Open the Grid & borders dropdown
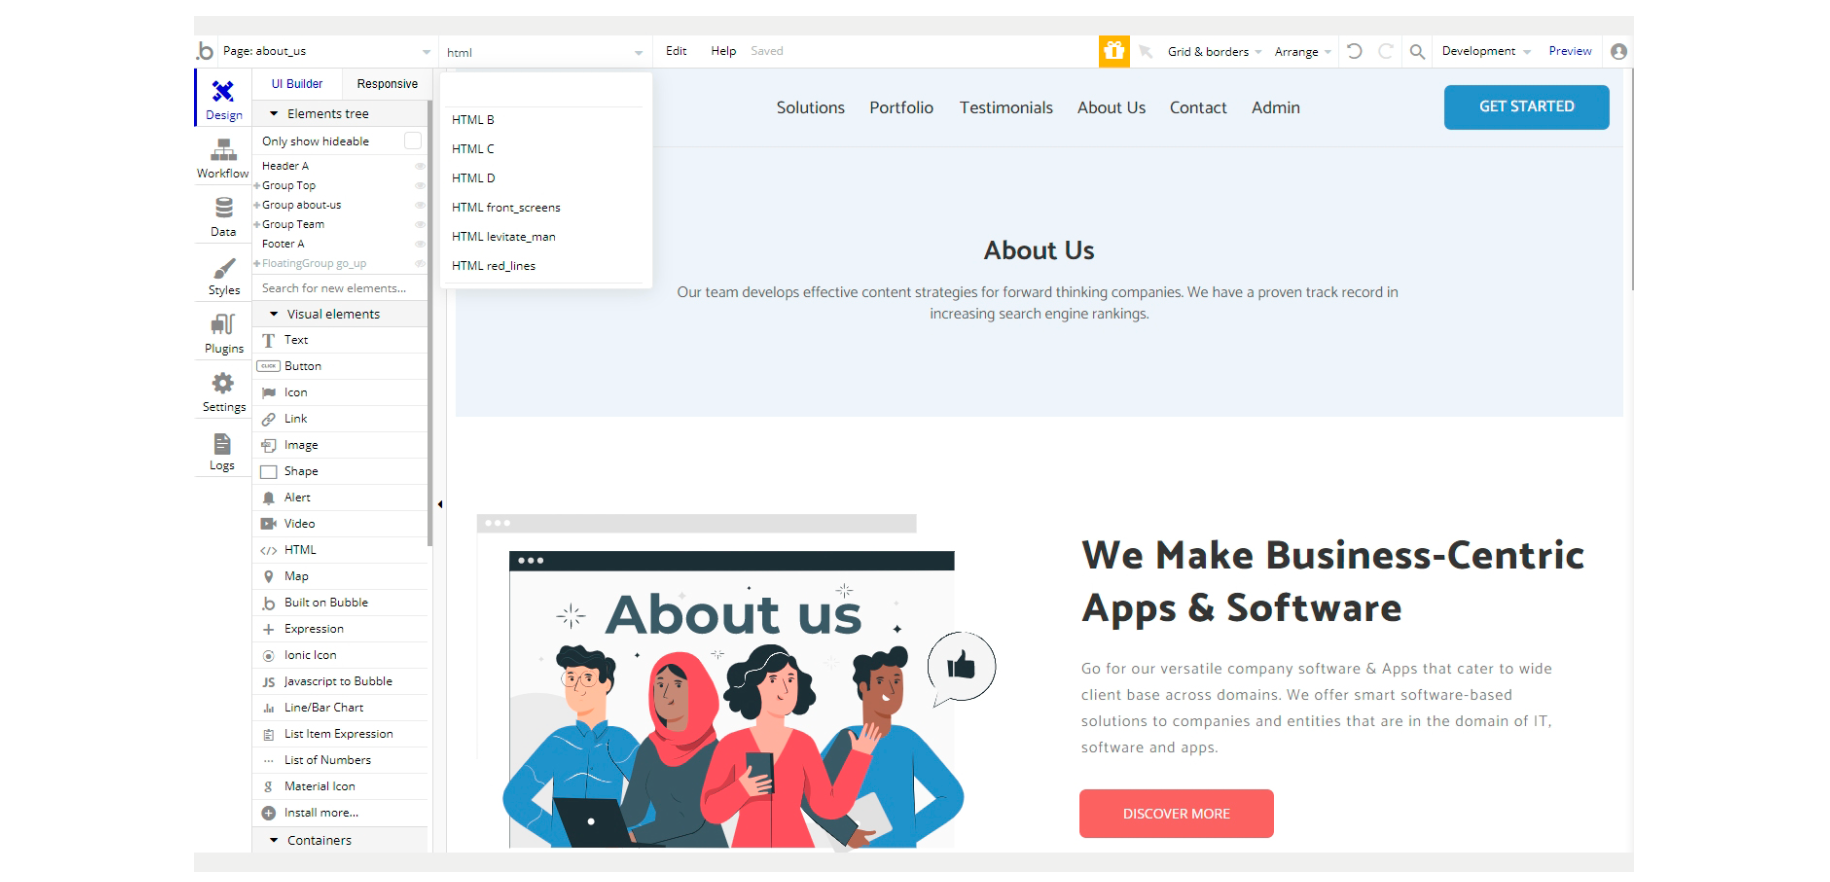The height and width of the screenshot is (882, 1830). [x=1215, y=51]
